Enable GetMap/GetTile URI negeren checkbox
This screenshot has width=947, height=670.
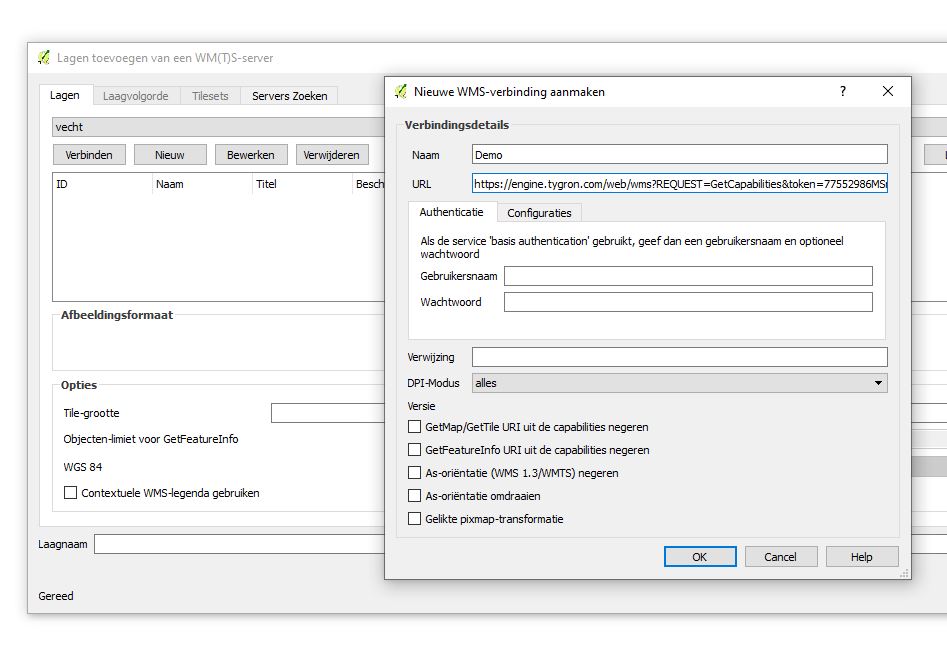(415, 427)
